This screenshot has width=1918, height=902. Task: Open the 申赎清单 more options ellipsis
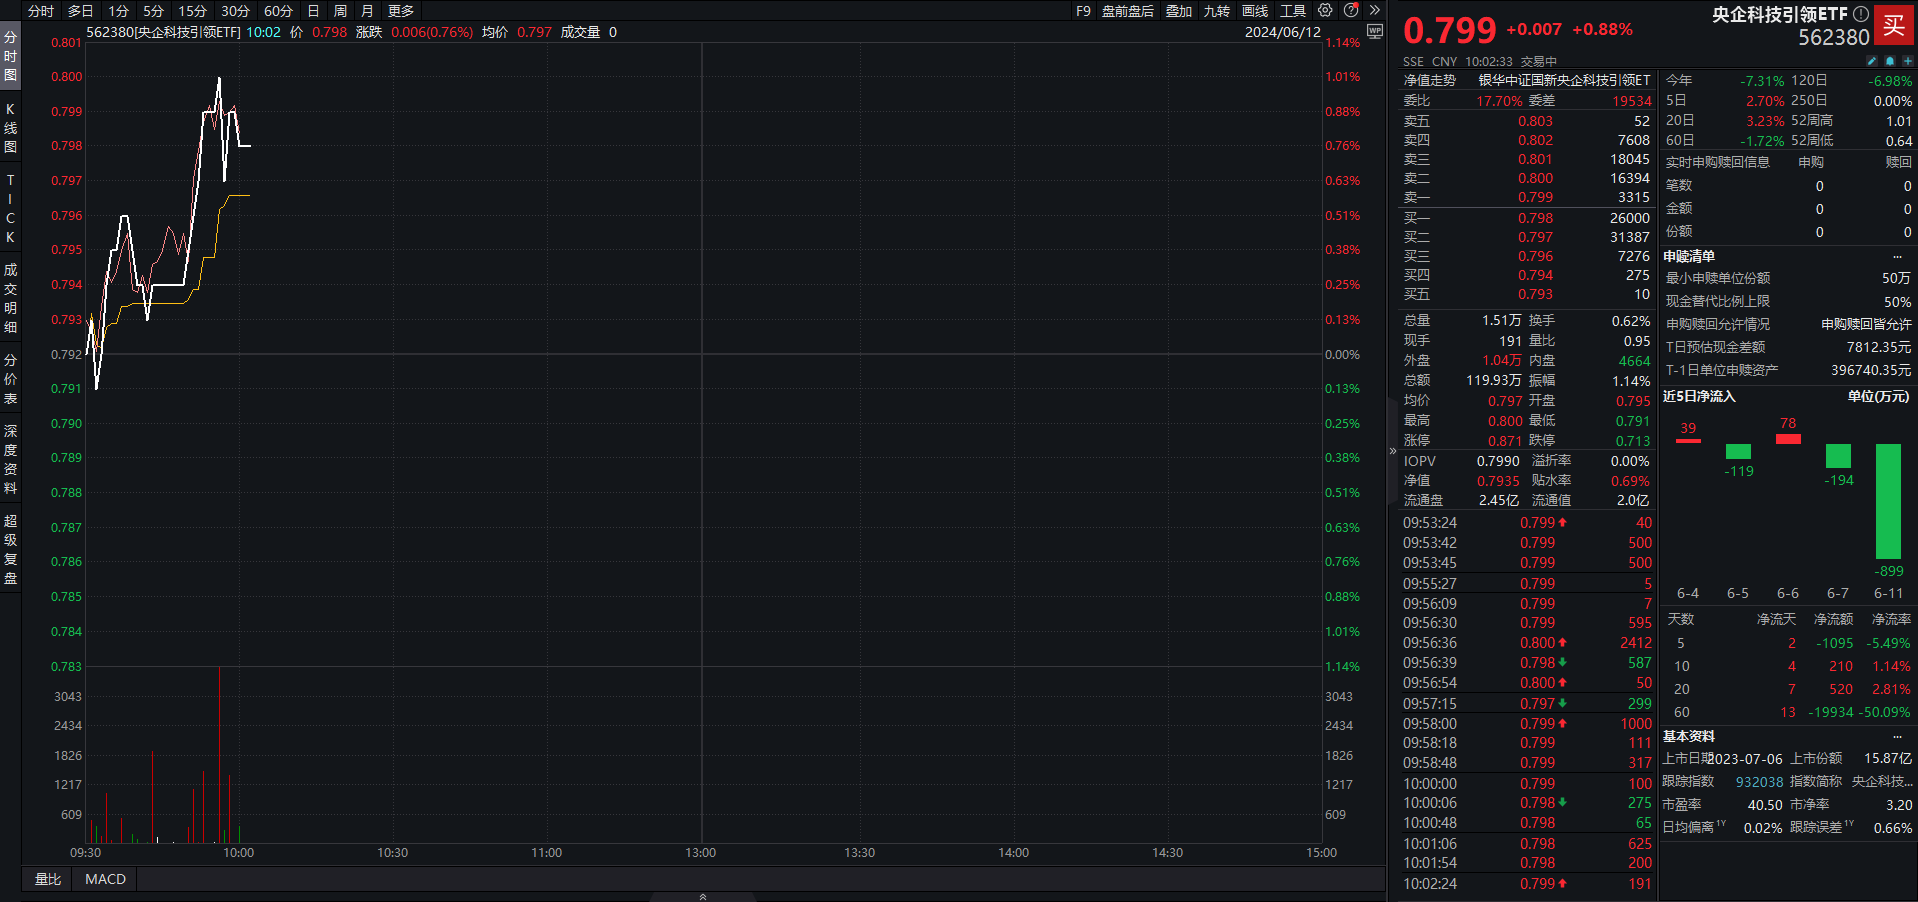pos(1897,257)
